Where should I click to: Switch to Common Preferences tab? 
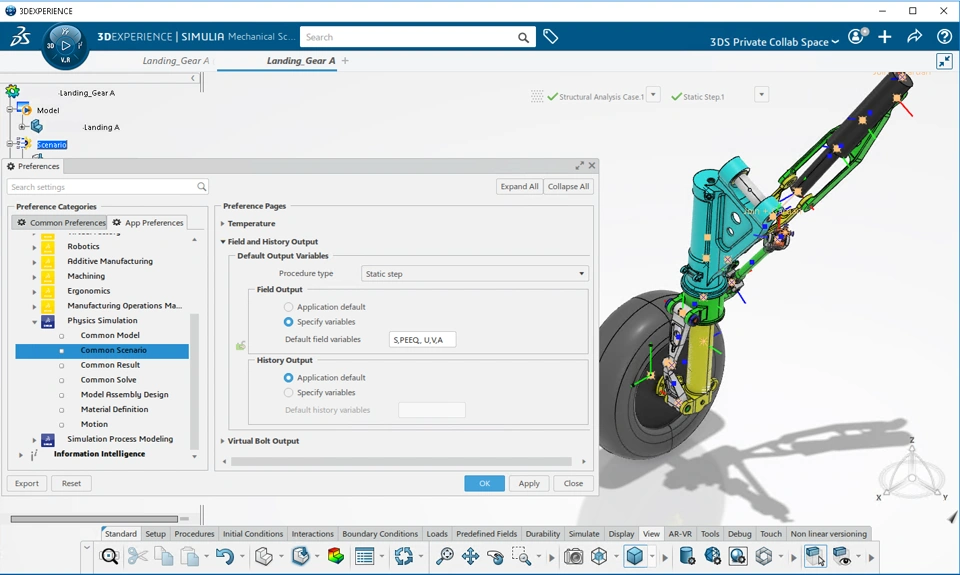pos(60,223)
